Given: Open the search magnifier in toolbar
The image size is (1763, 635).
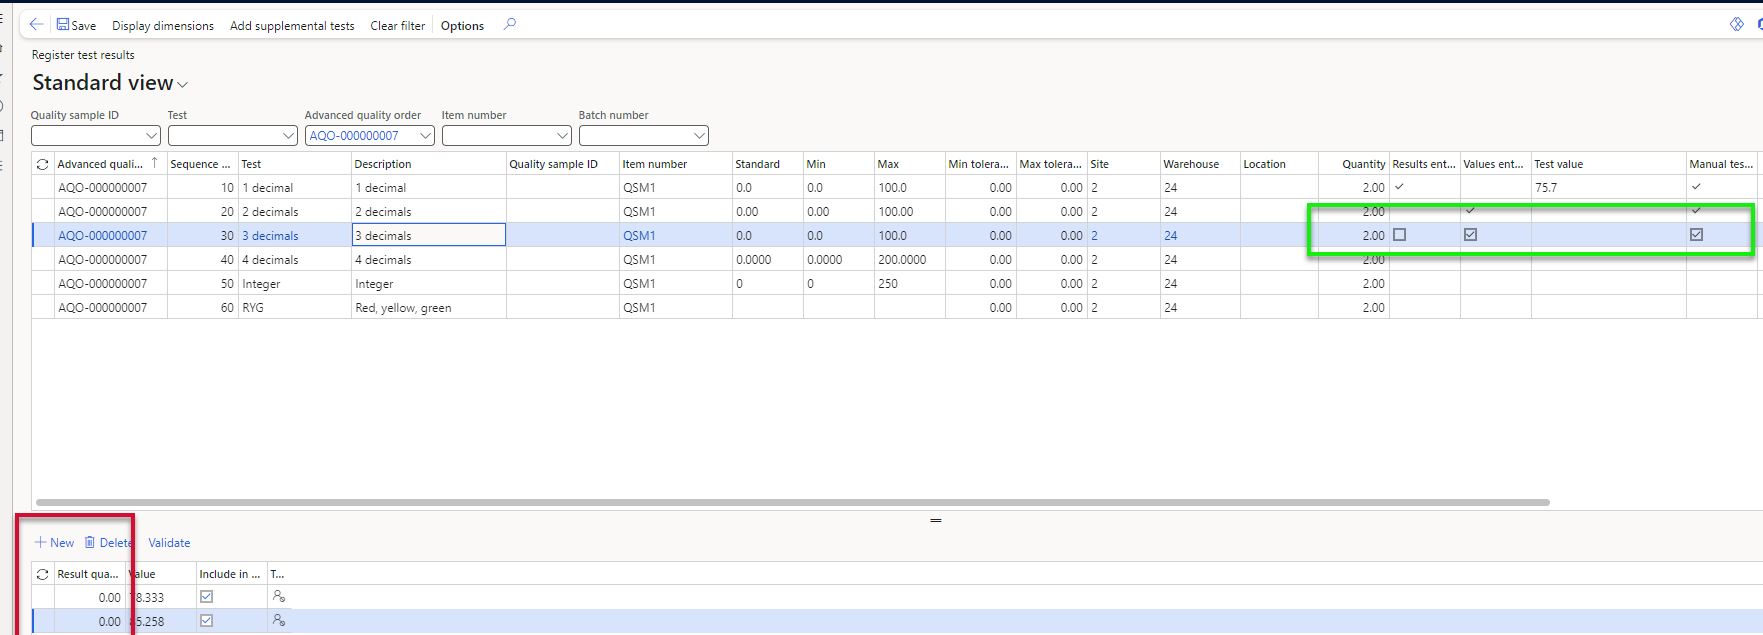Looking at the screenshot, I should pos(510,25).
